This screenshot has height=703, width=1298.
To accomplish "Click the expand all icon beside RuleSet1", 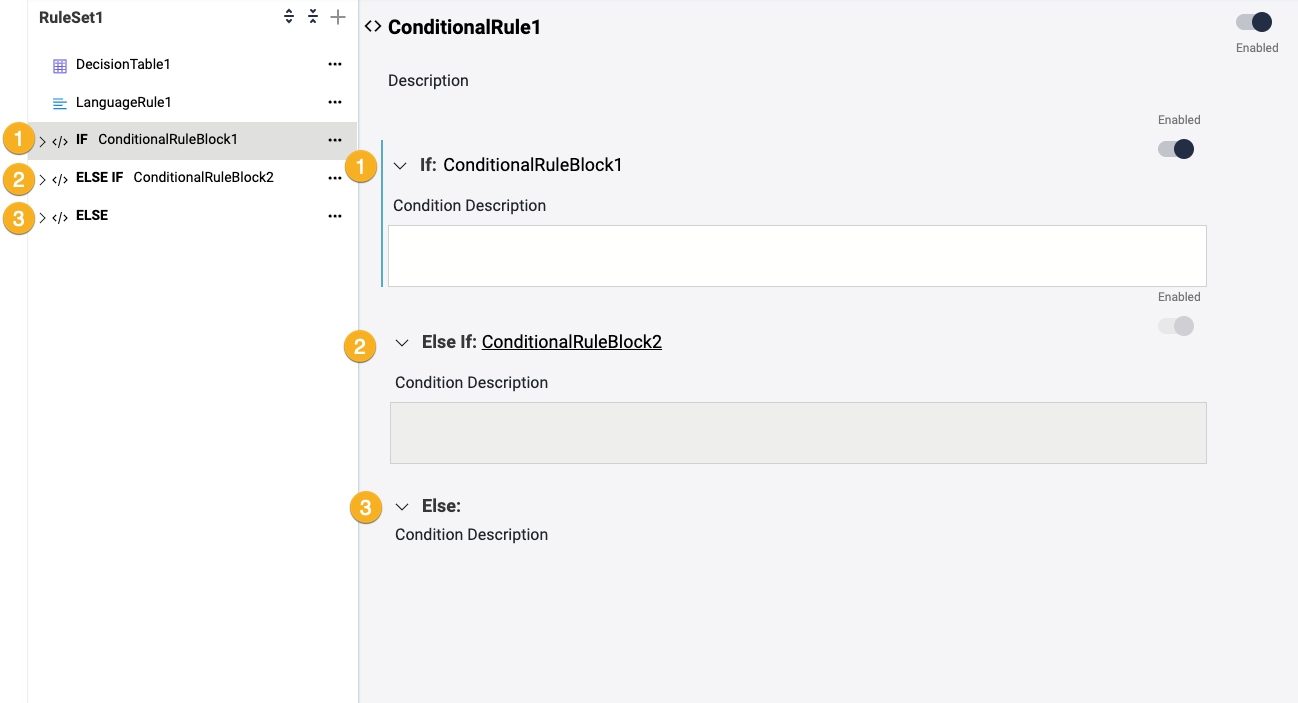I will point(289,17).
